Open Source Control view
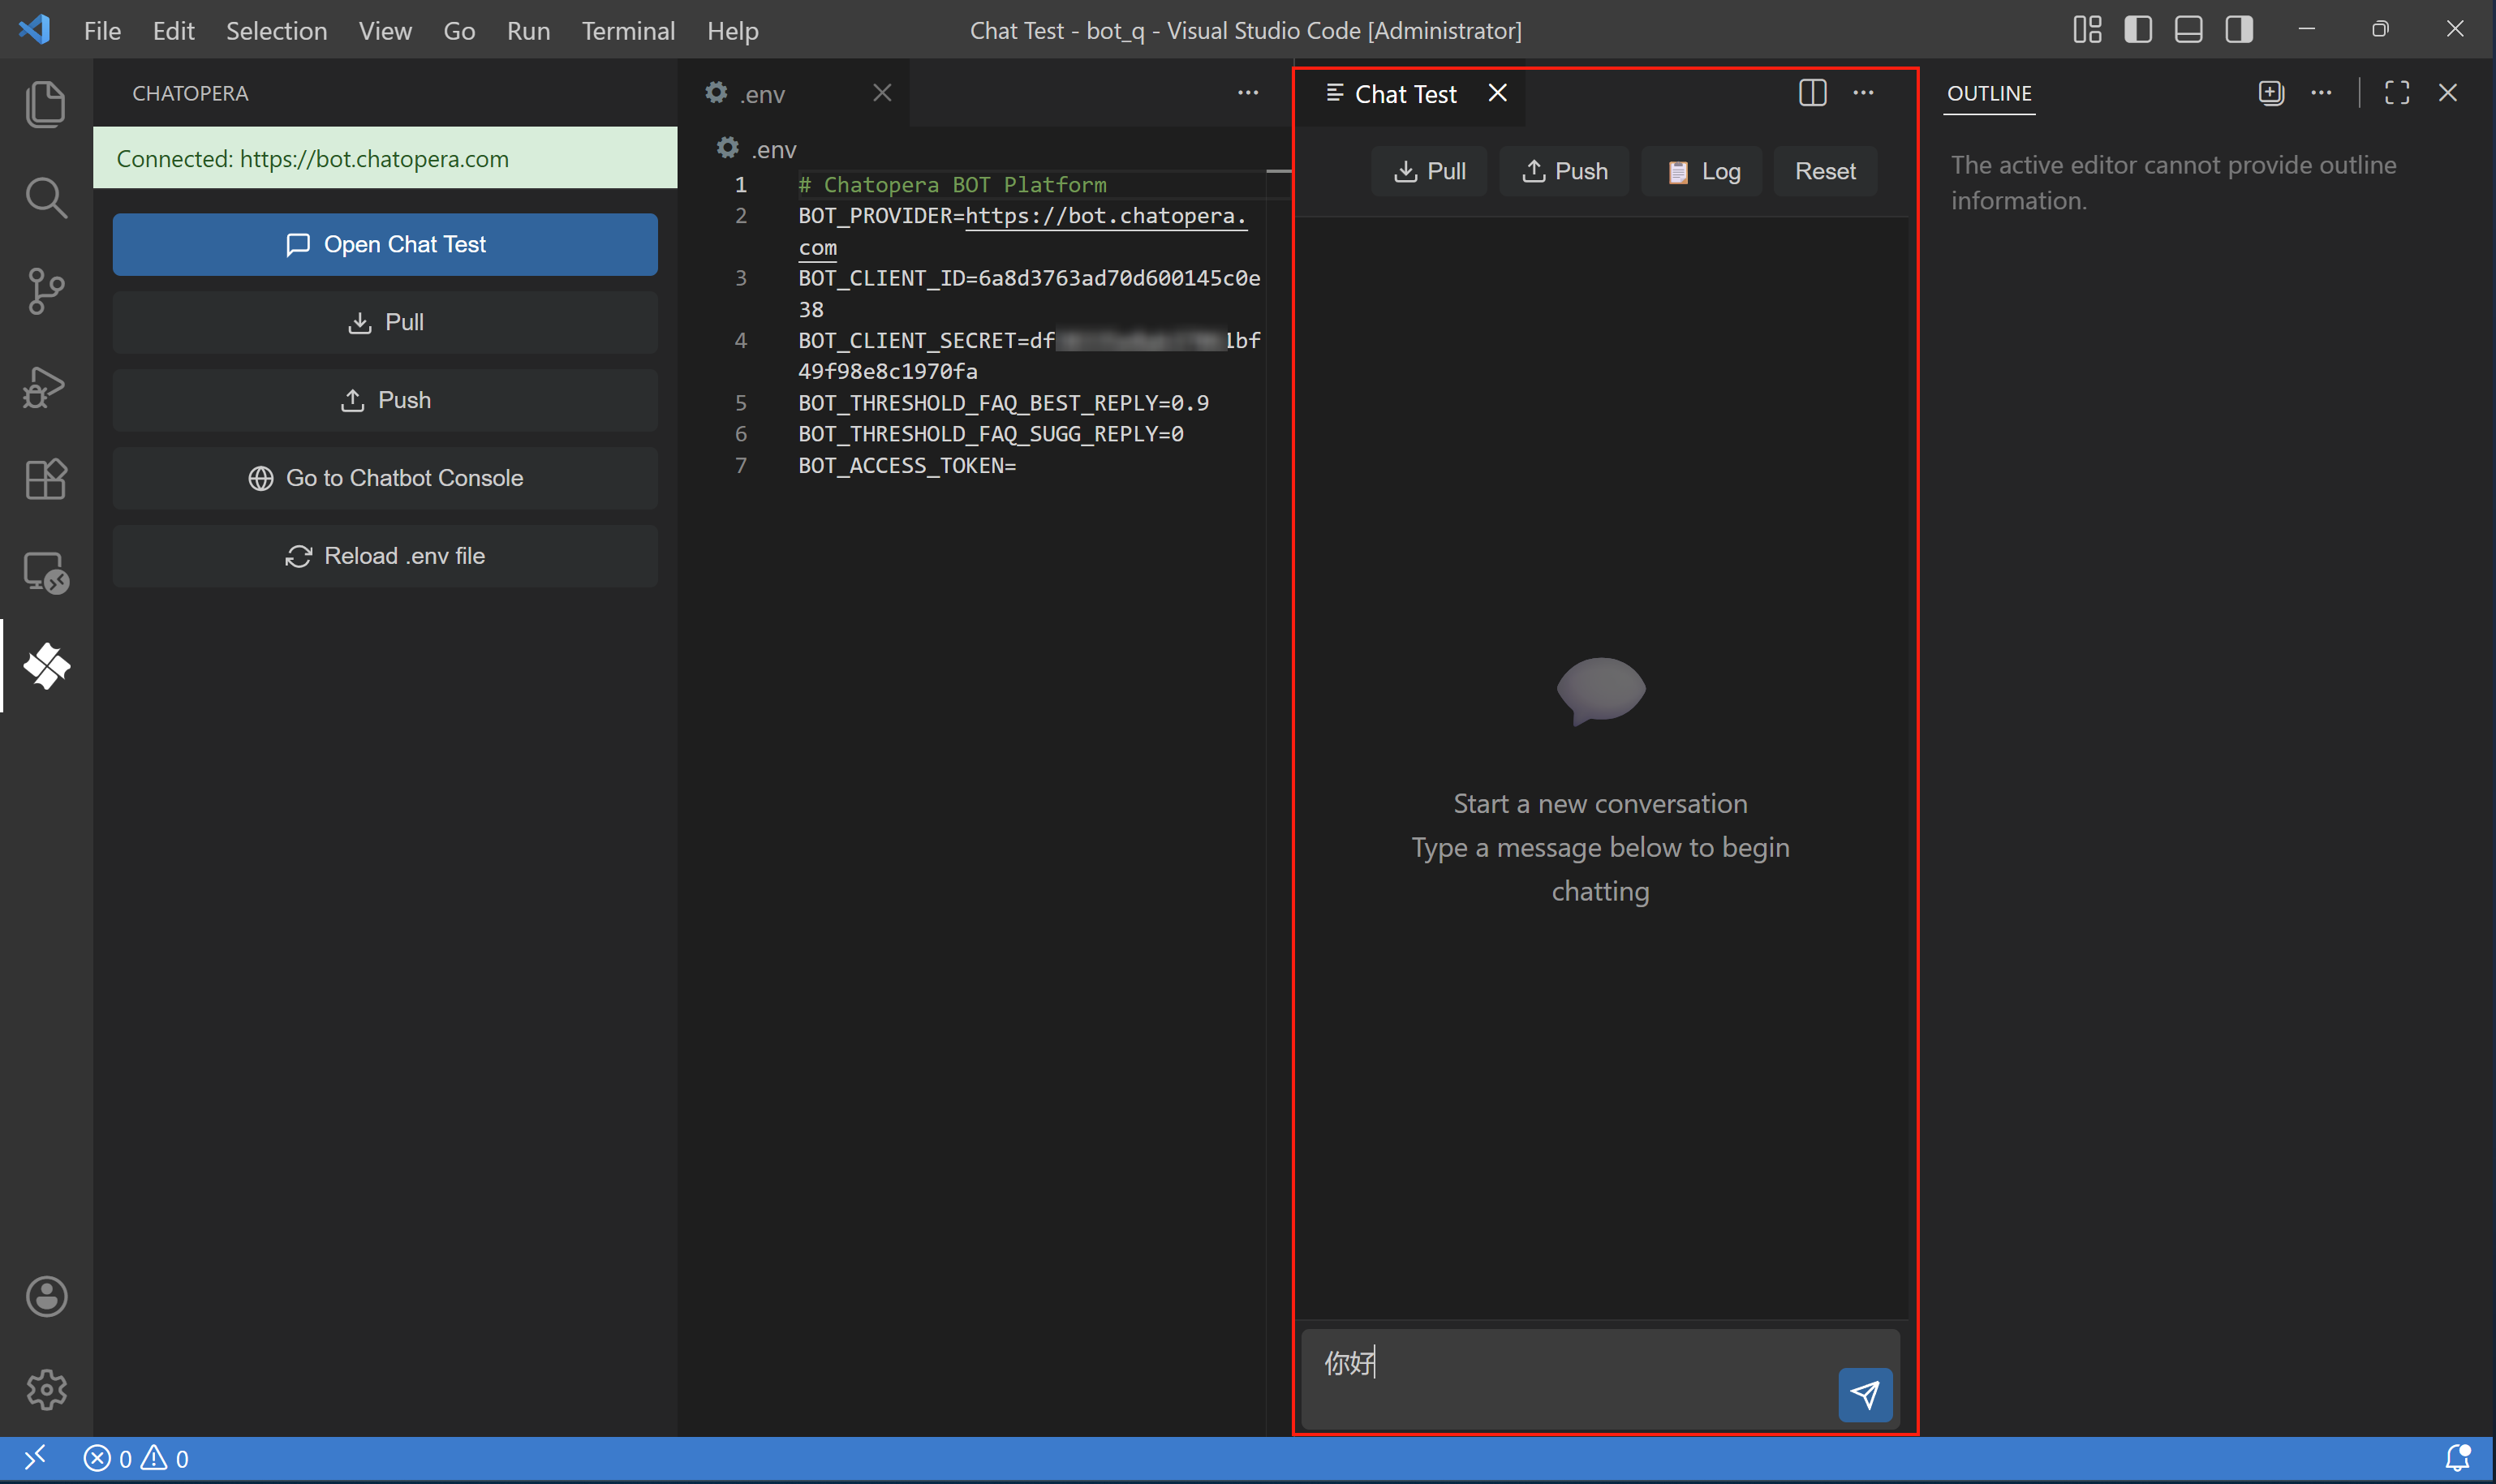 (x=46, y=291)
